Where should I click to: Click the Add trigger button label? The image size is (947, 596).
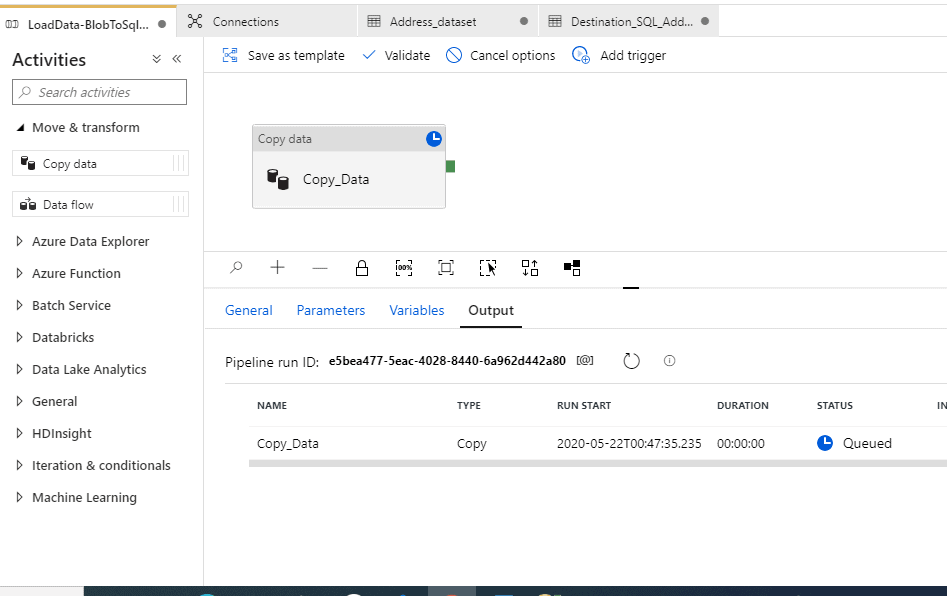pyautogui.click(x=633, y=56)
